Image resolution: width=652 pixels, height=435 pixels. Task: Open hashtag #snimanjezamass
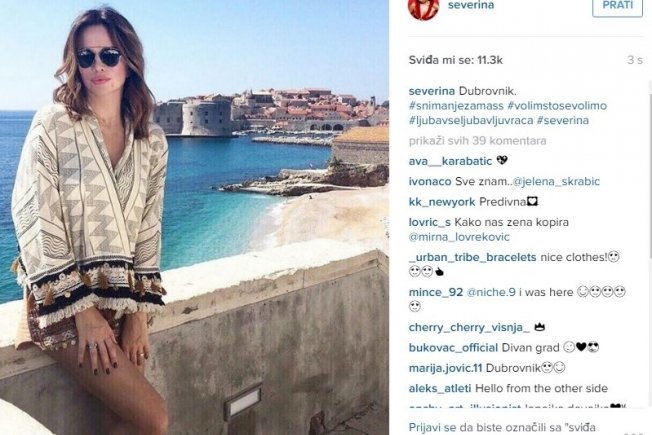pos(456,106)
